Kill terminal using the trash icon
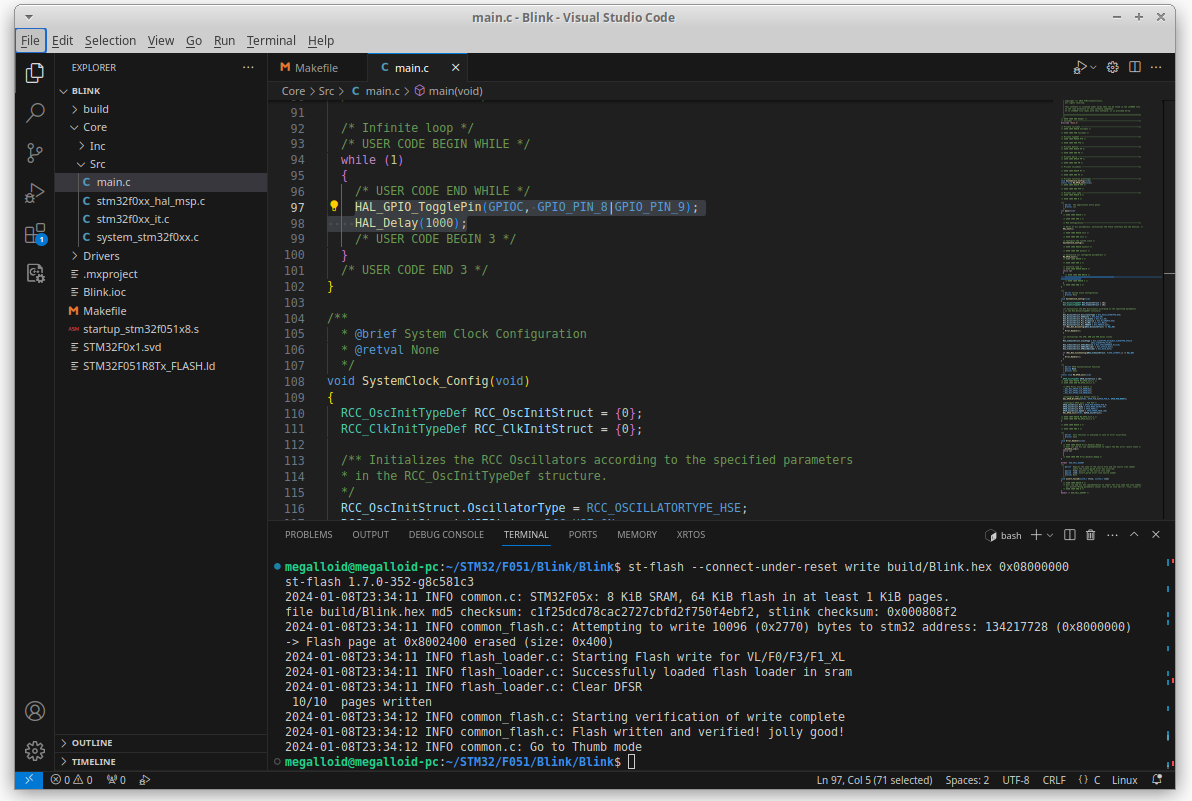 (1091, 535)
